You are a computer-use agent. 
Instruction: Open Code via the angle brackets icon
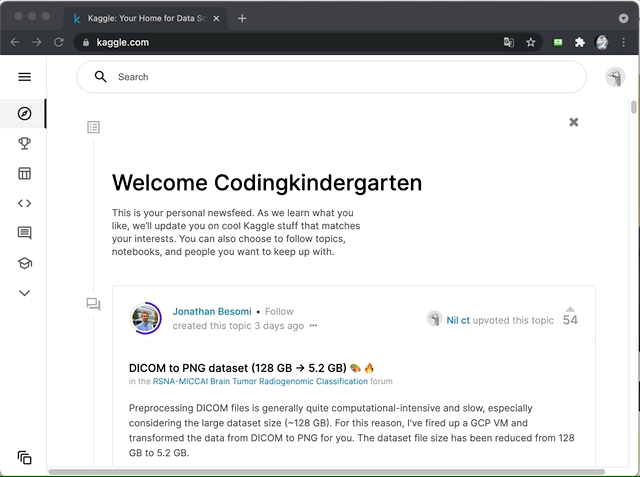pos(24,203)
